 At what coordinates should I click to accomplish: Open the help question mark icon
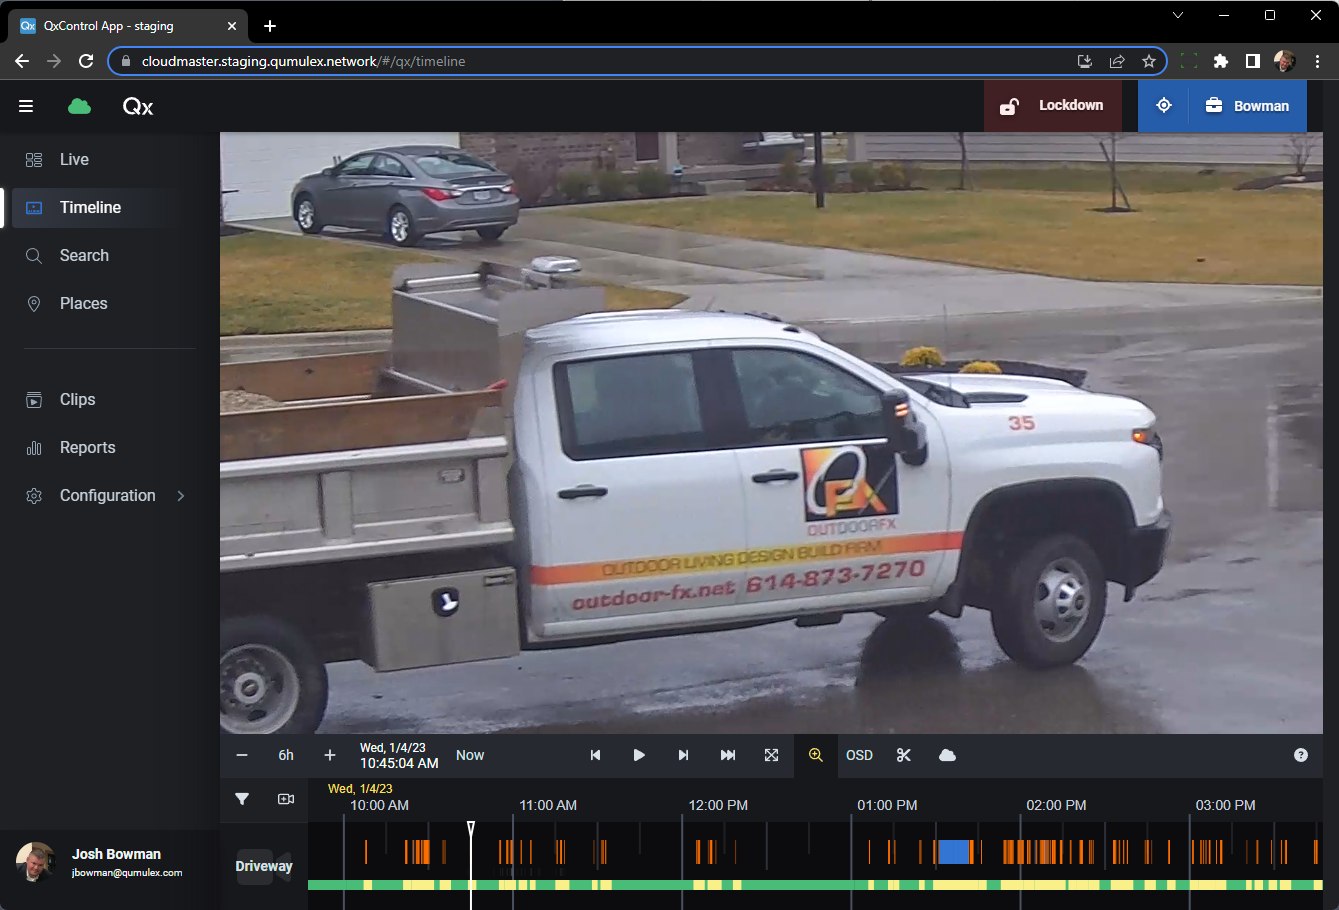pos(1301,755)
